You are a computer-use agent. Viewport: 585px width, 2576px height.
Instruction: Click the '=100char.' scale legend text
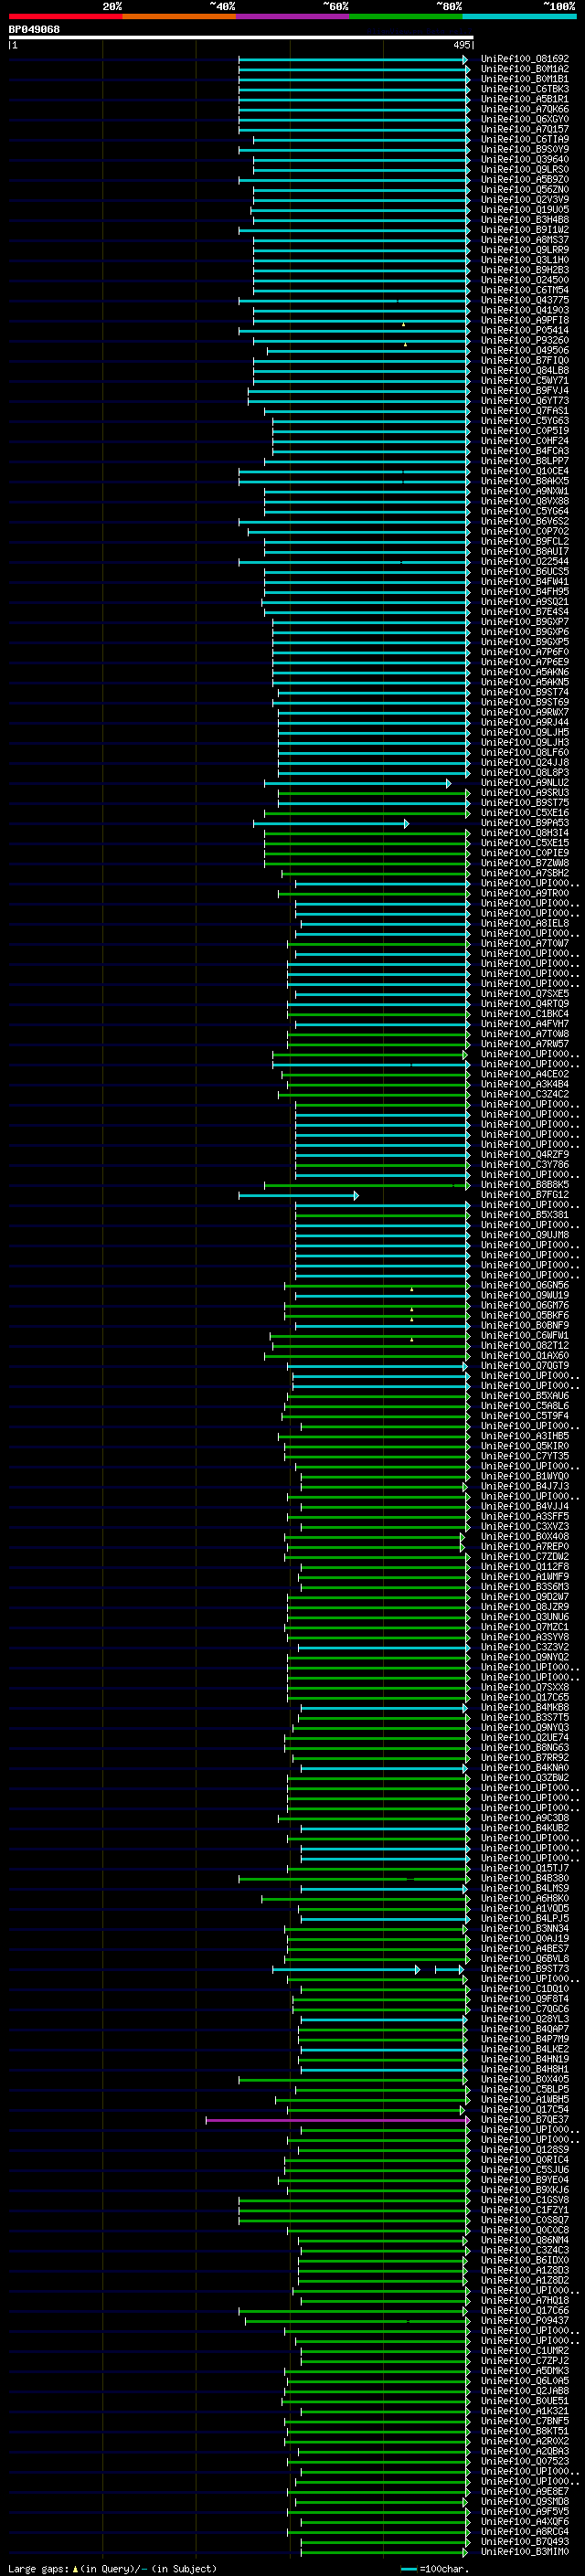pyautogui.click(x=444, y=2569)
